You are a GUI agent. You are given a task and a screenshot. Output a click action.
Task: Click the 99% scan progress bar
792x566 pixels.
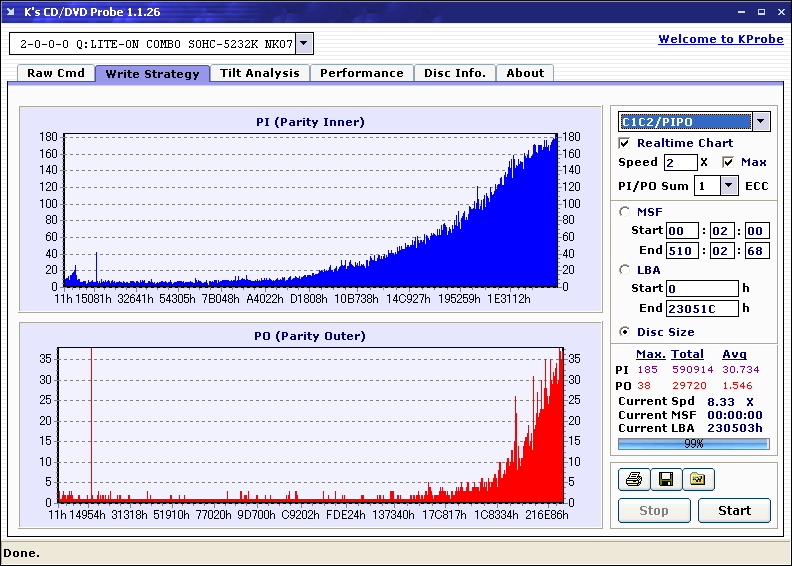coord(694,444)
